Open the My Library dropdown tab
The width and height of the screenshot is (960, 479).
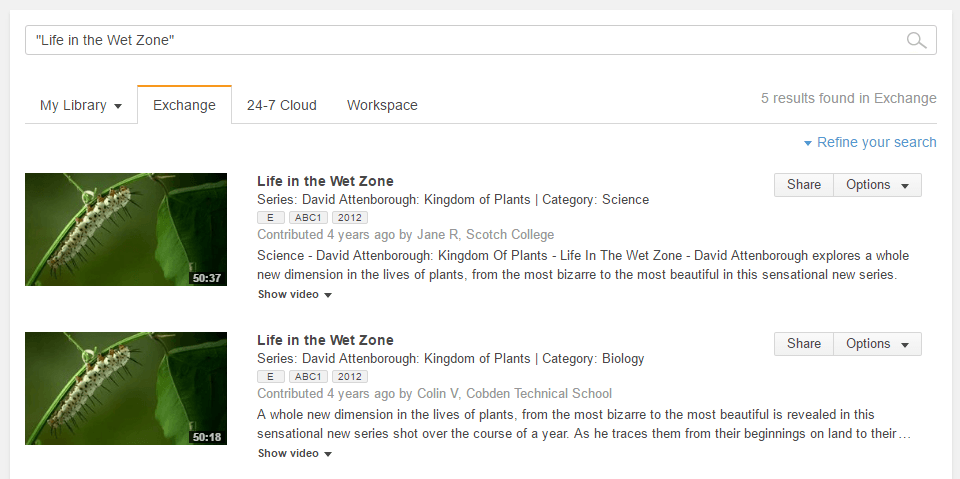80,105
